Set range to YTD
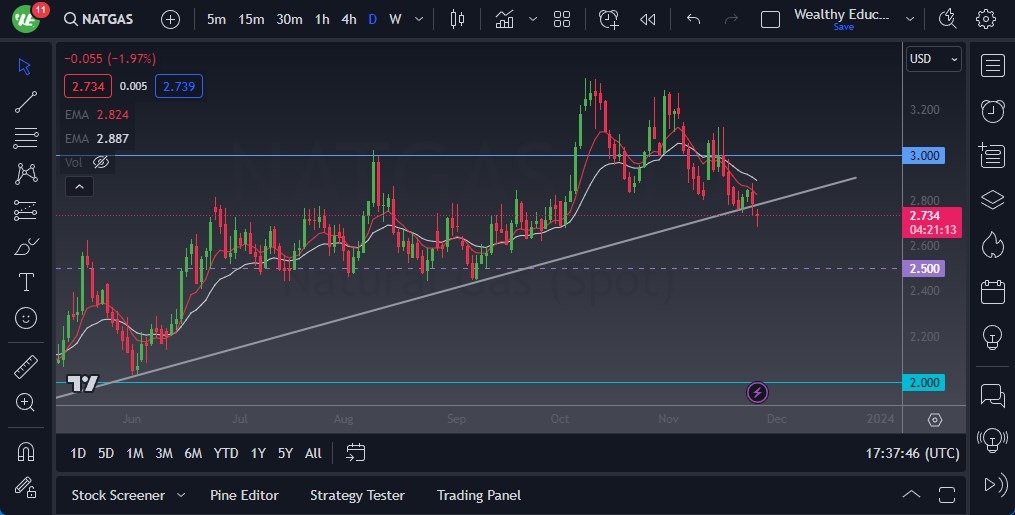 [x=226, y=453]
